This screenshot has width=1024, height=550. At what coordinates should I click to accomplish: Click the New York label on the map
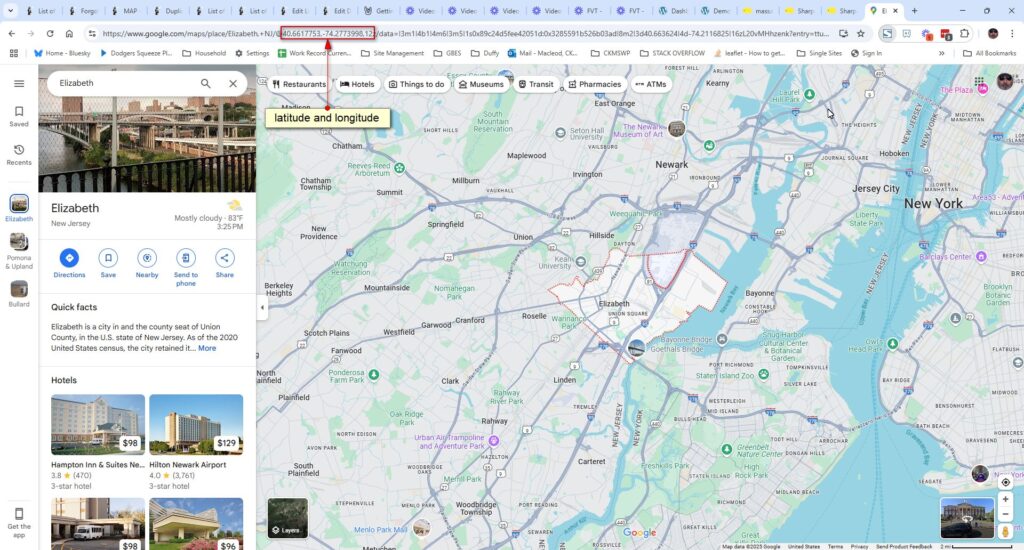tap(933, 203)
